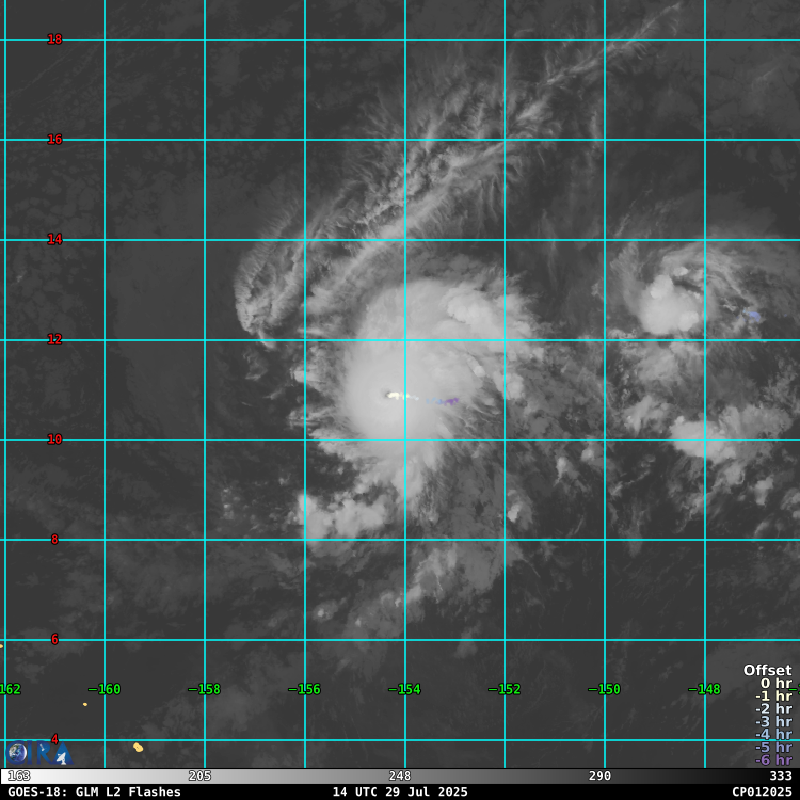Click the latitude 10 label

[x=55, y=439]
